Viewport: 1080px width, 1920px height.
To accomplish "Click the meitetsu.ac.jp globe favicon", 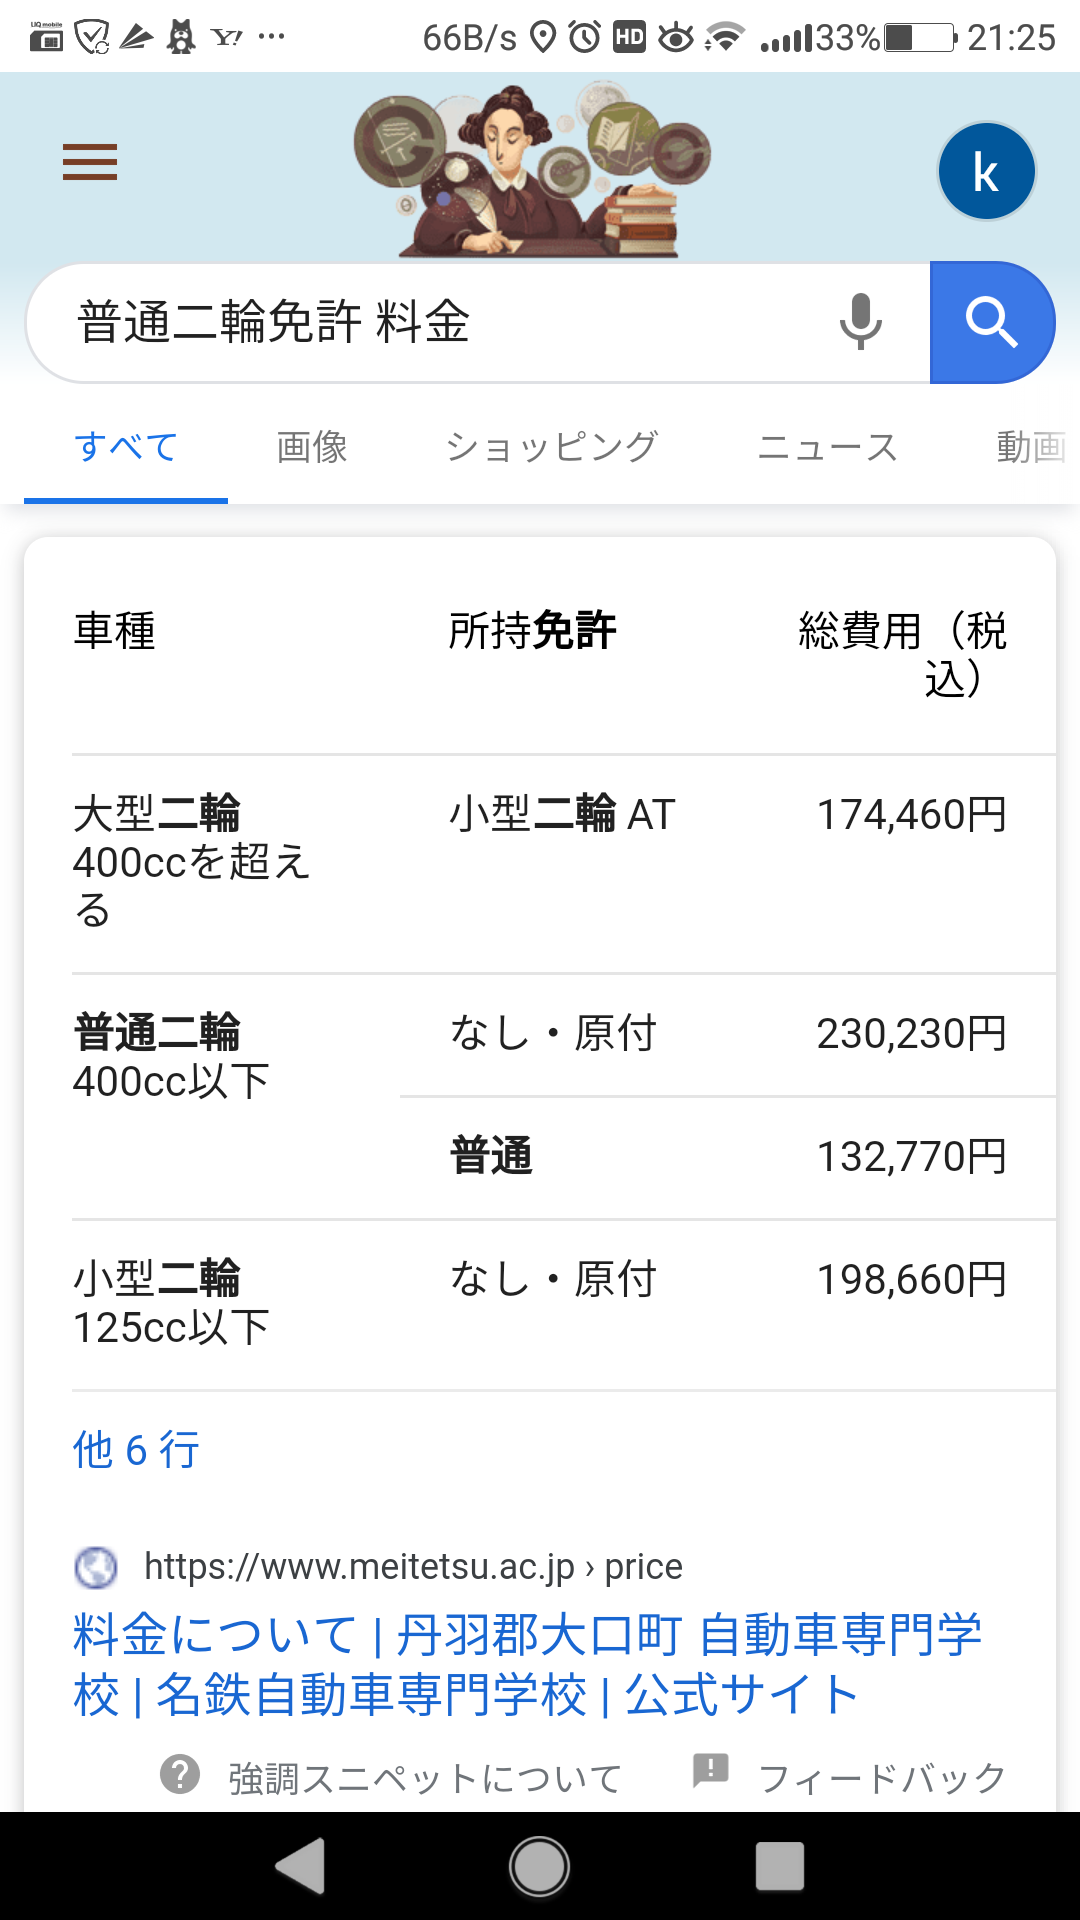I will pos(96,1567).
